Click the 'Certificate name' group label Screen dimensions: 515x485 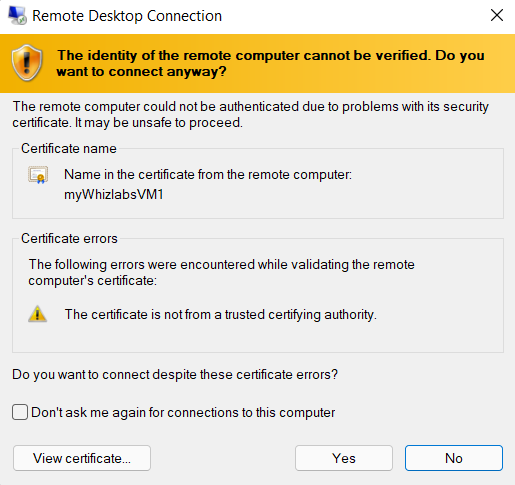pyautogui.click(x=69, y=148)
